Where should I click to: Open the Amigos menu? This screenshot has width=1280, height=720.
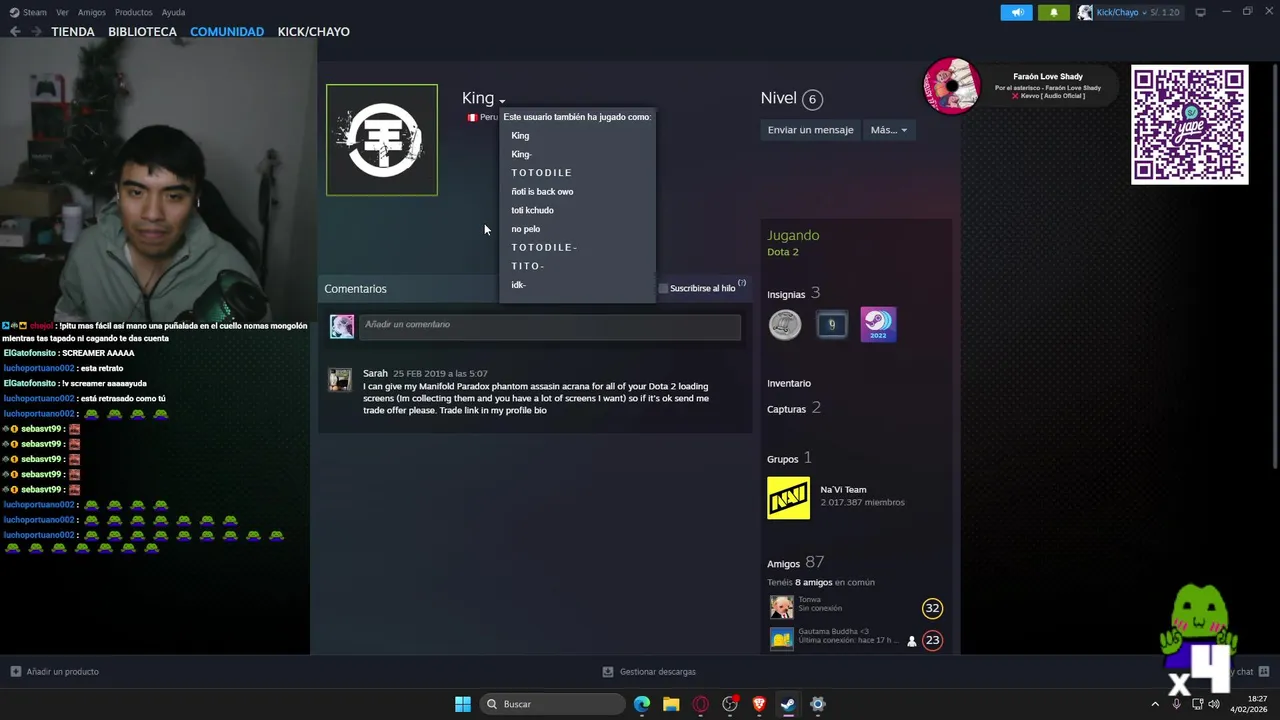pyautogui.click(x=92, y=12)
